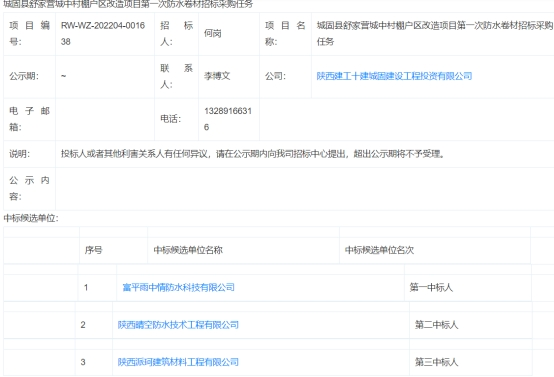Click the 说明 label

(19, 154)
